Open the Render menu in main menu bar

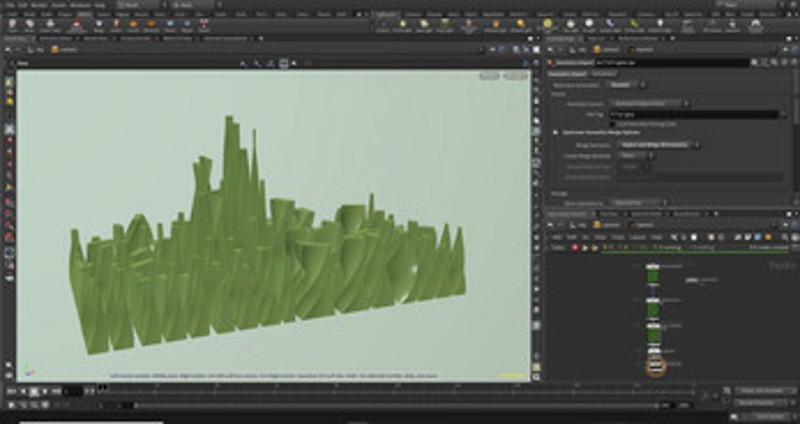pyautogui.click(x=39, y=5)
